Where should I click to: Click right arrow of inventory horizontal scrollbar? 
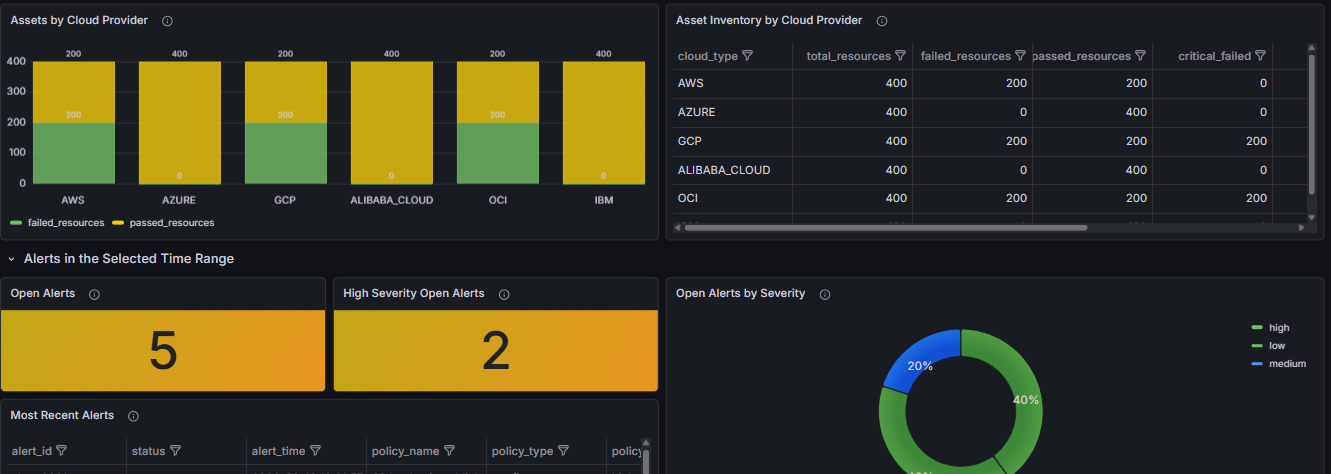(x=1301, y=228)
